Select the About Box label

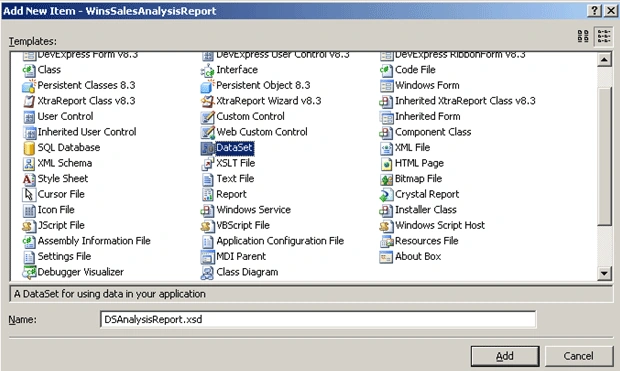418,256
